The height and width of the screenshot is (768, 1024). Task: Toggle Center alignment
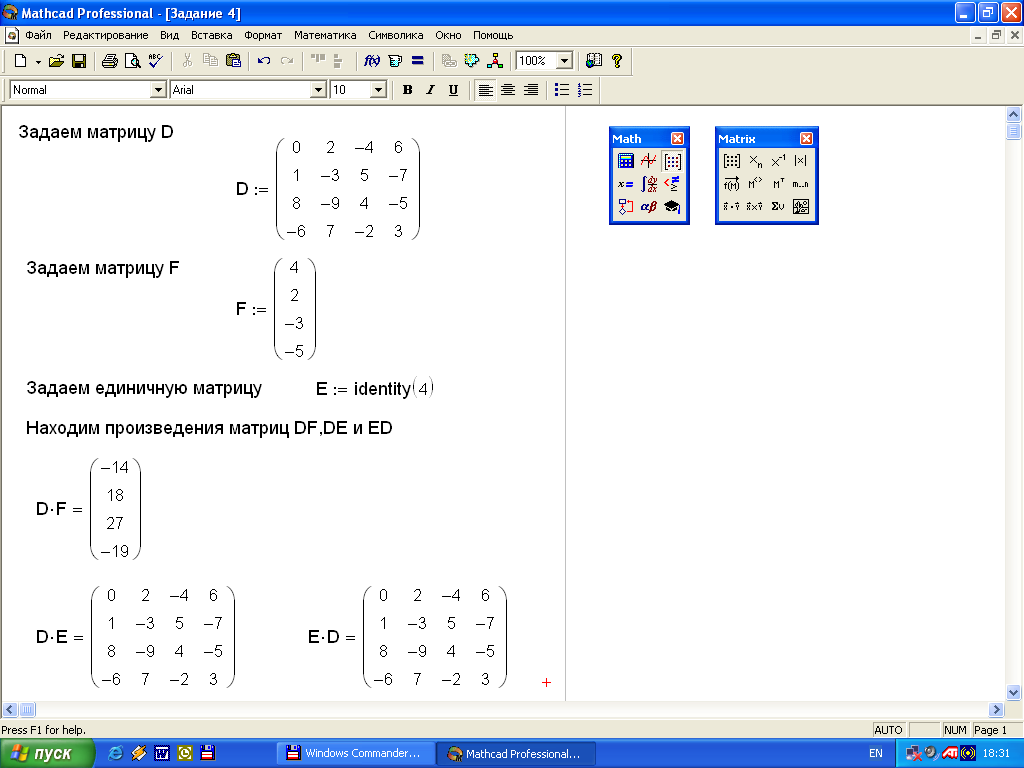(x=507, y=90)
